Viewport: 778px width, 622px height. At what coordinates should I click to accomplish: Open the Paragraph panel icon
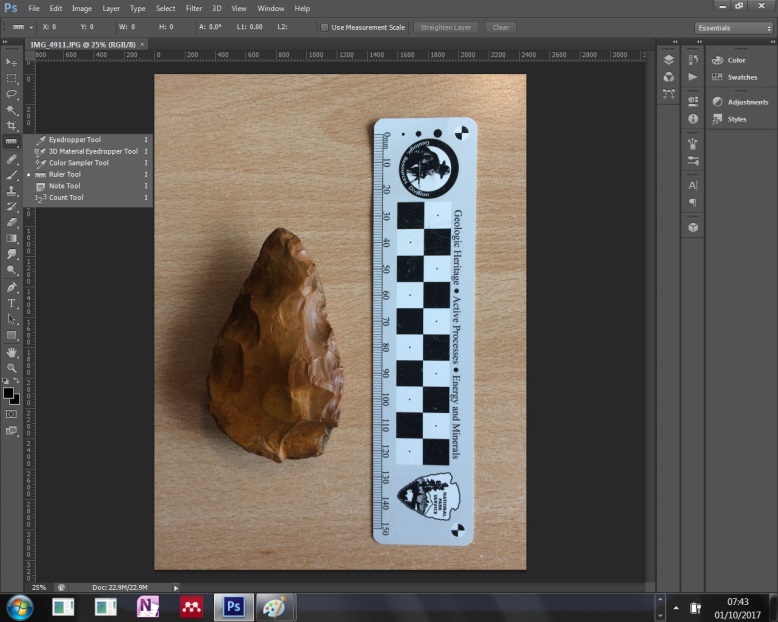point(693,202)
